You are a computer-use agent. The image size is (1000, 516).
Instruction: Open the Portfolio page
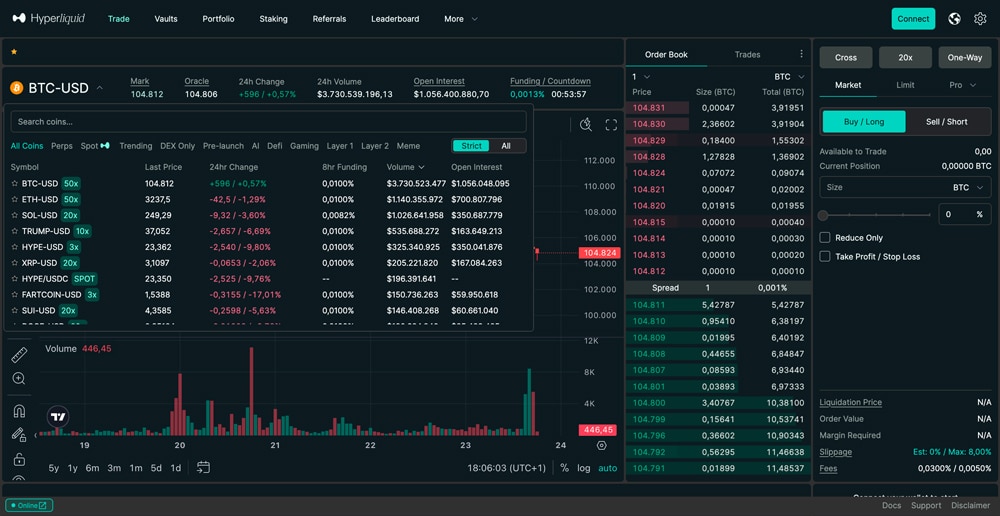[x=218, y=19]
